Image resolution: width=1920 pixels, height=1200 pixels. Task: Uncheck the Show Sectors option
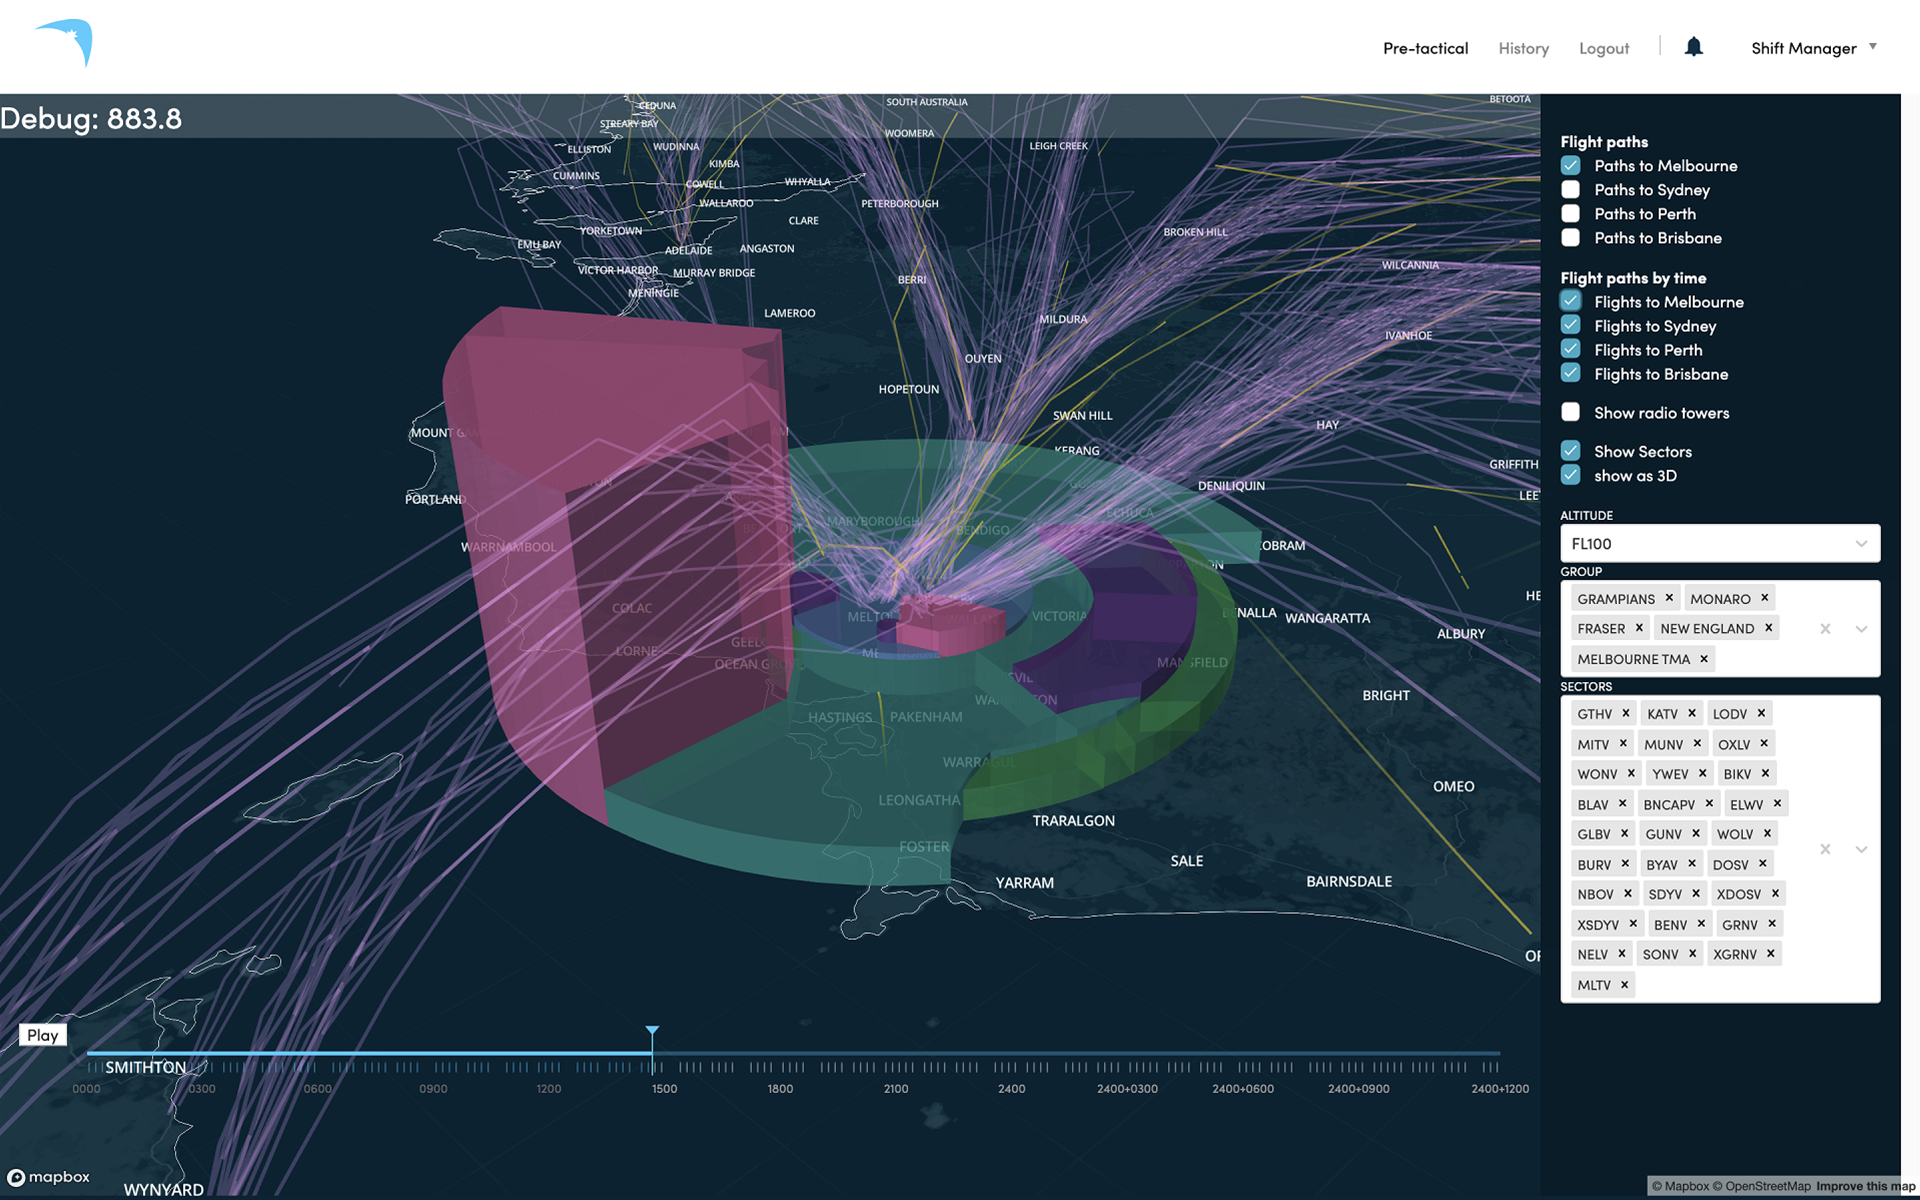point(1570,451)
